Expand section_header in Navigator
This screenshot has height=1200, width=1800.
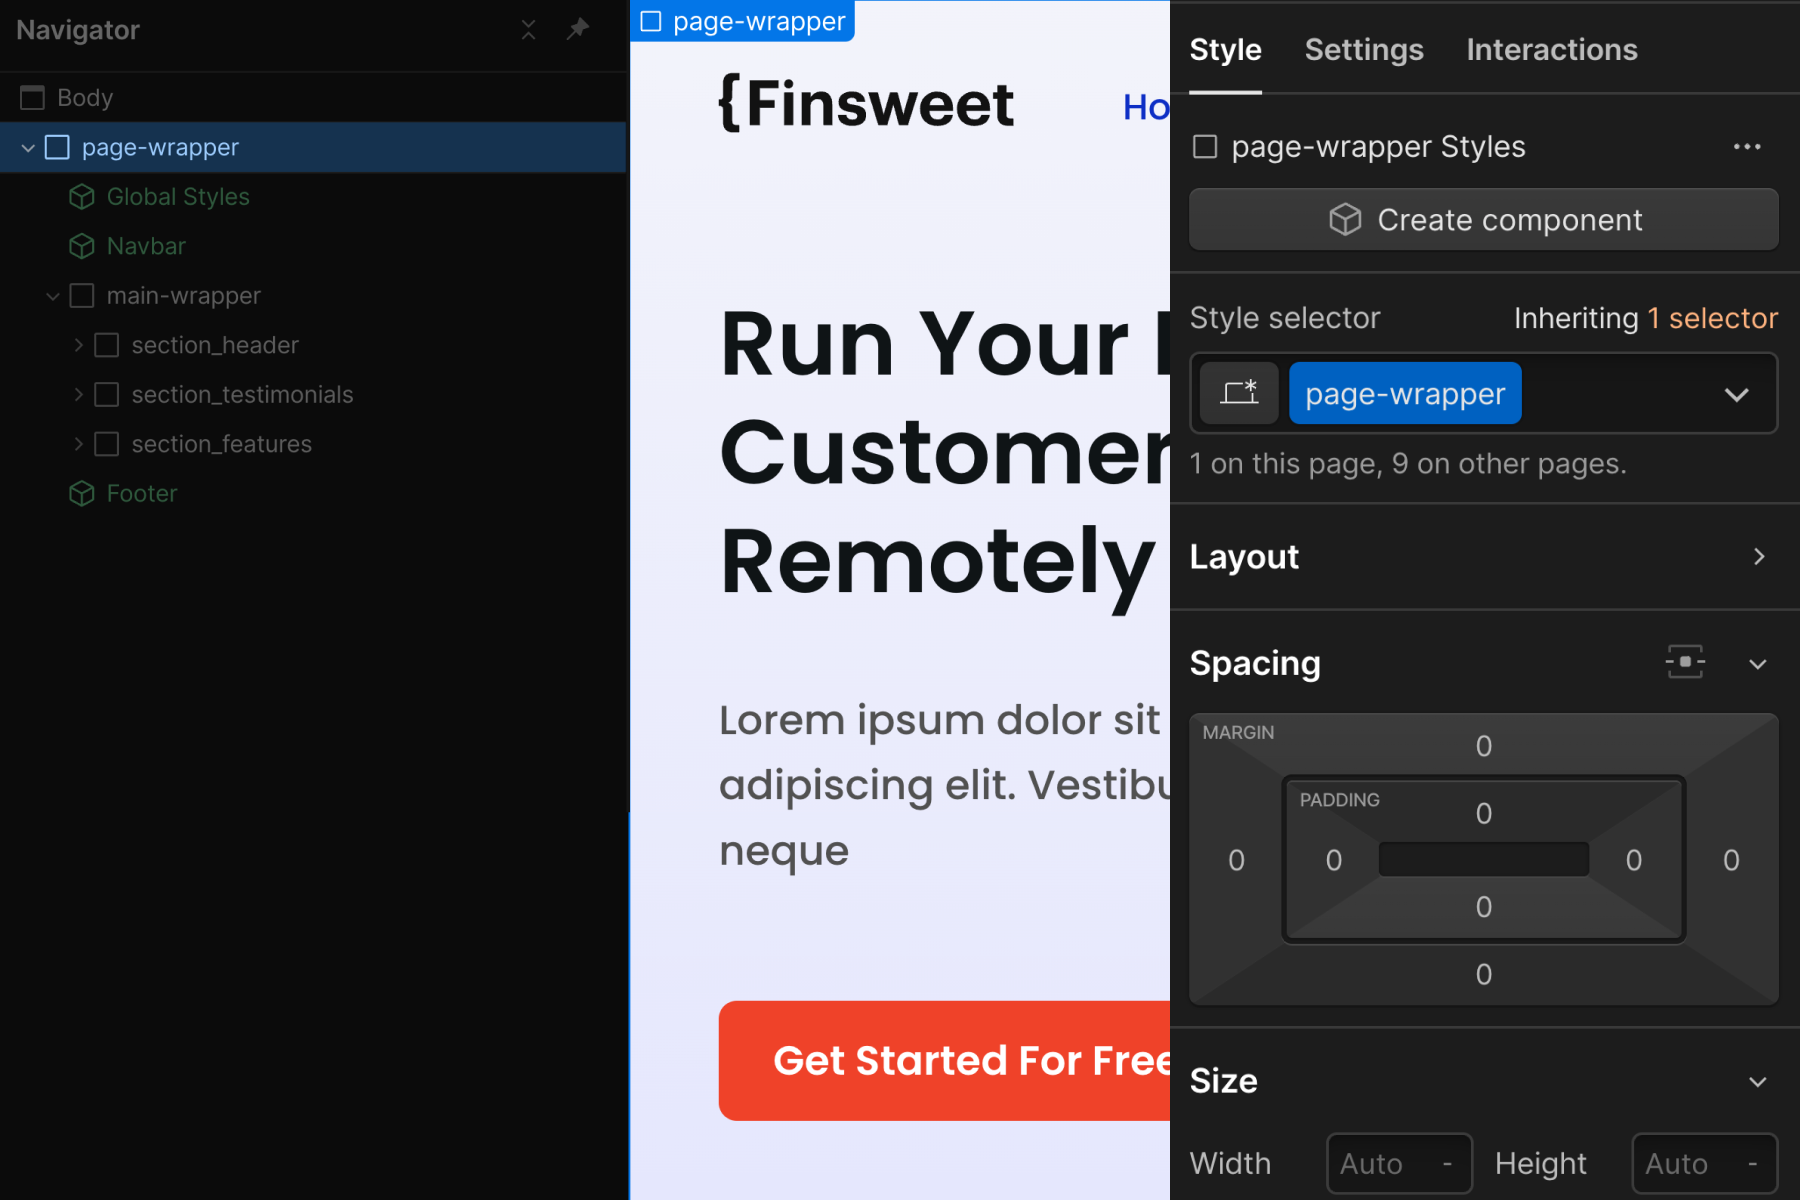[78, 345]
